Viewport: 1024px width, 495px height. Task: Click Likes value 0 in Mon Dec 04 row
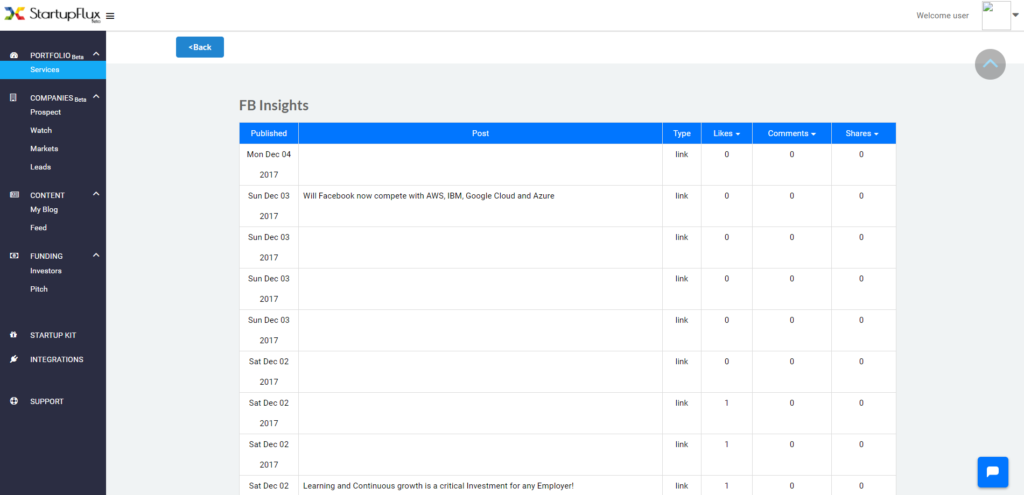[726, 154]
